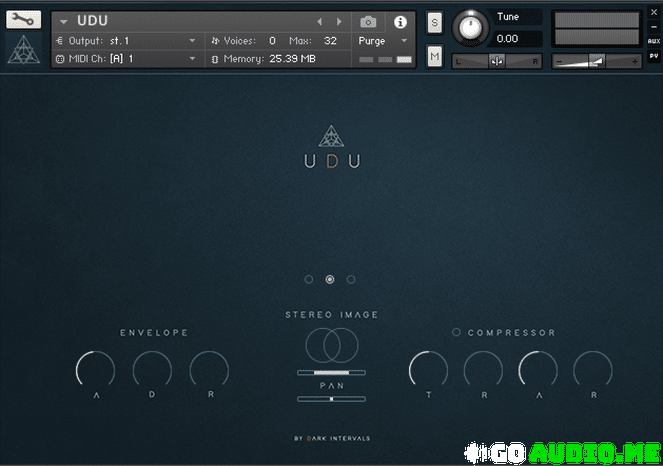Click the stereo image overlapping circles icon
Screen dimensions: 663x466
pos(331,346)
